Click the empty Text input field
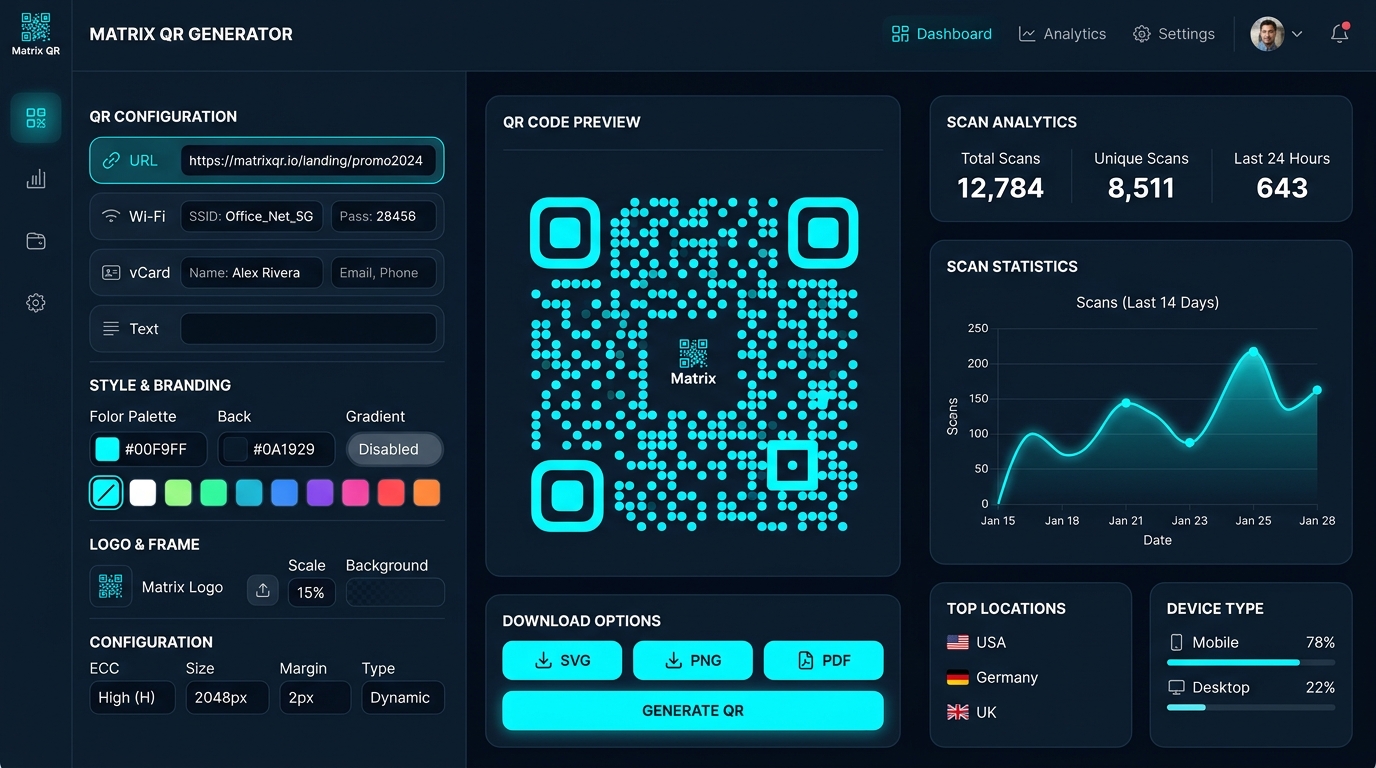The image size is (1376, 768). tap(308, 328)
